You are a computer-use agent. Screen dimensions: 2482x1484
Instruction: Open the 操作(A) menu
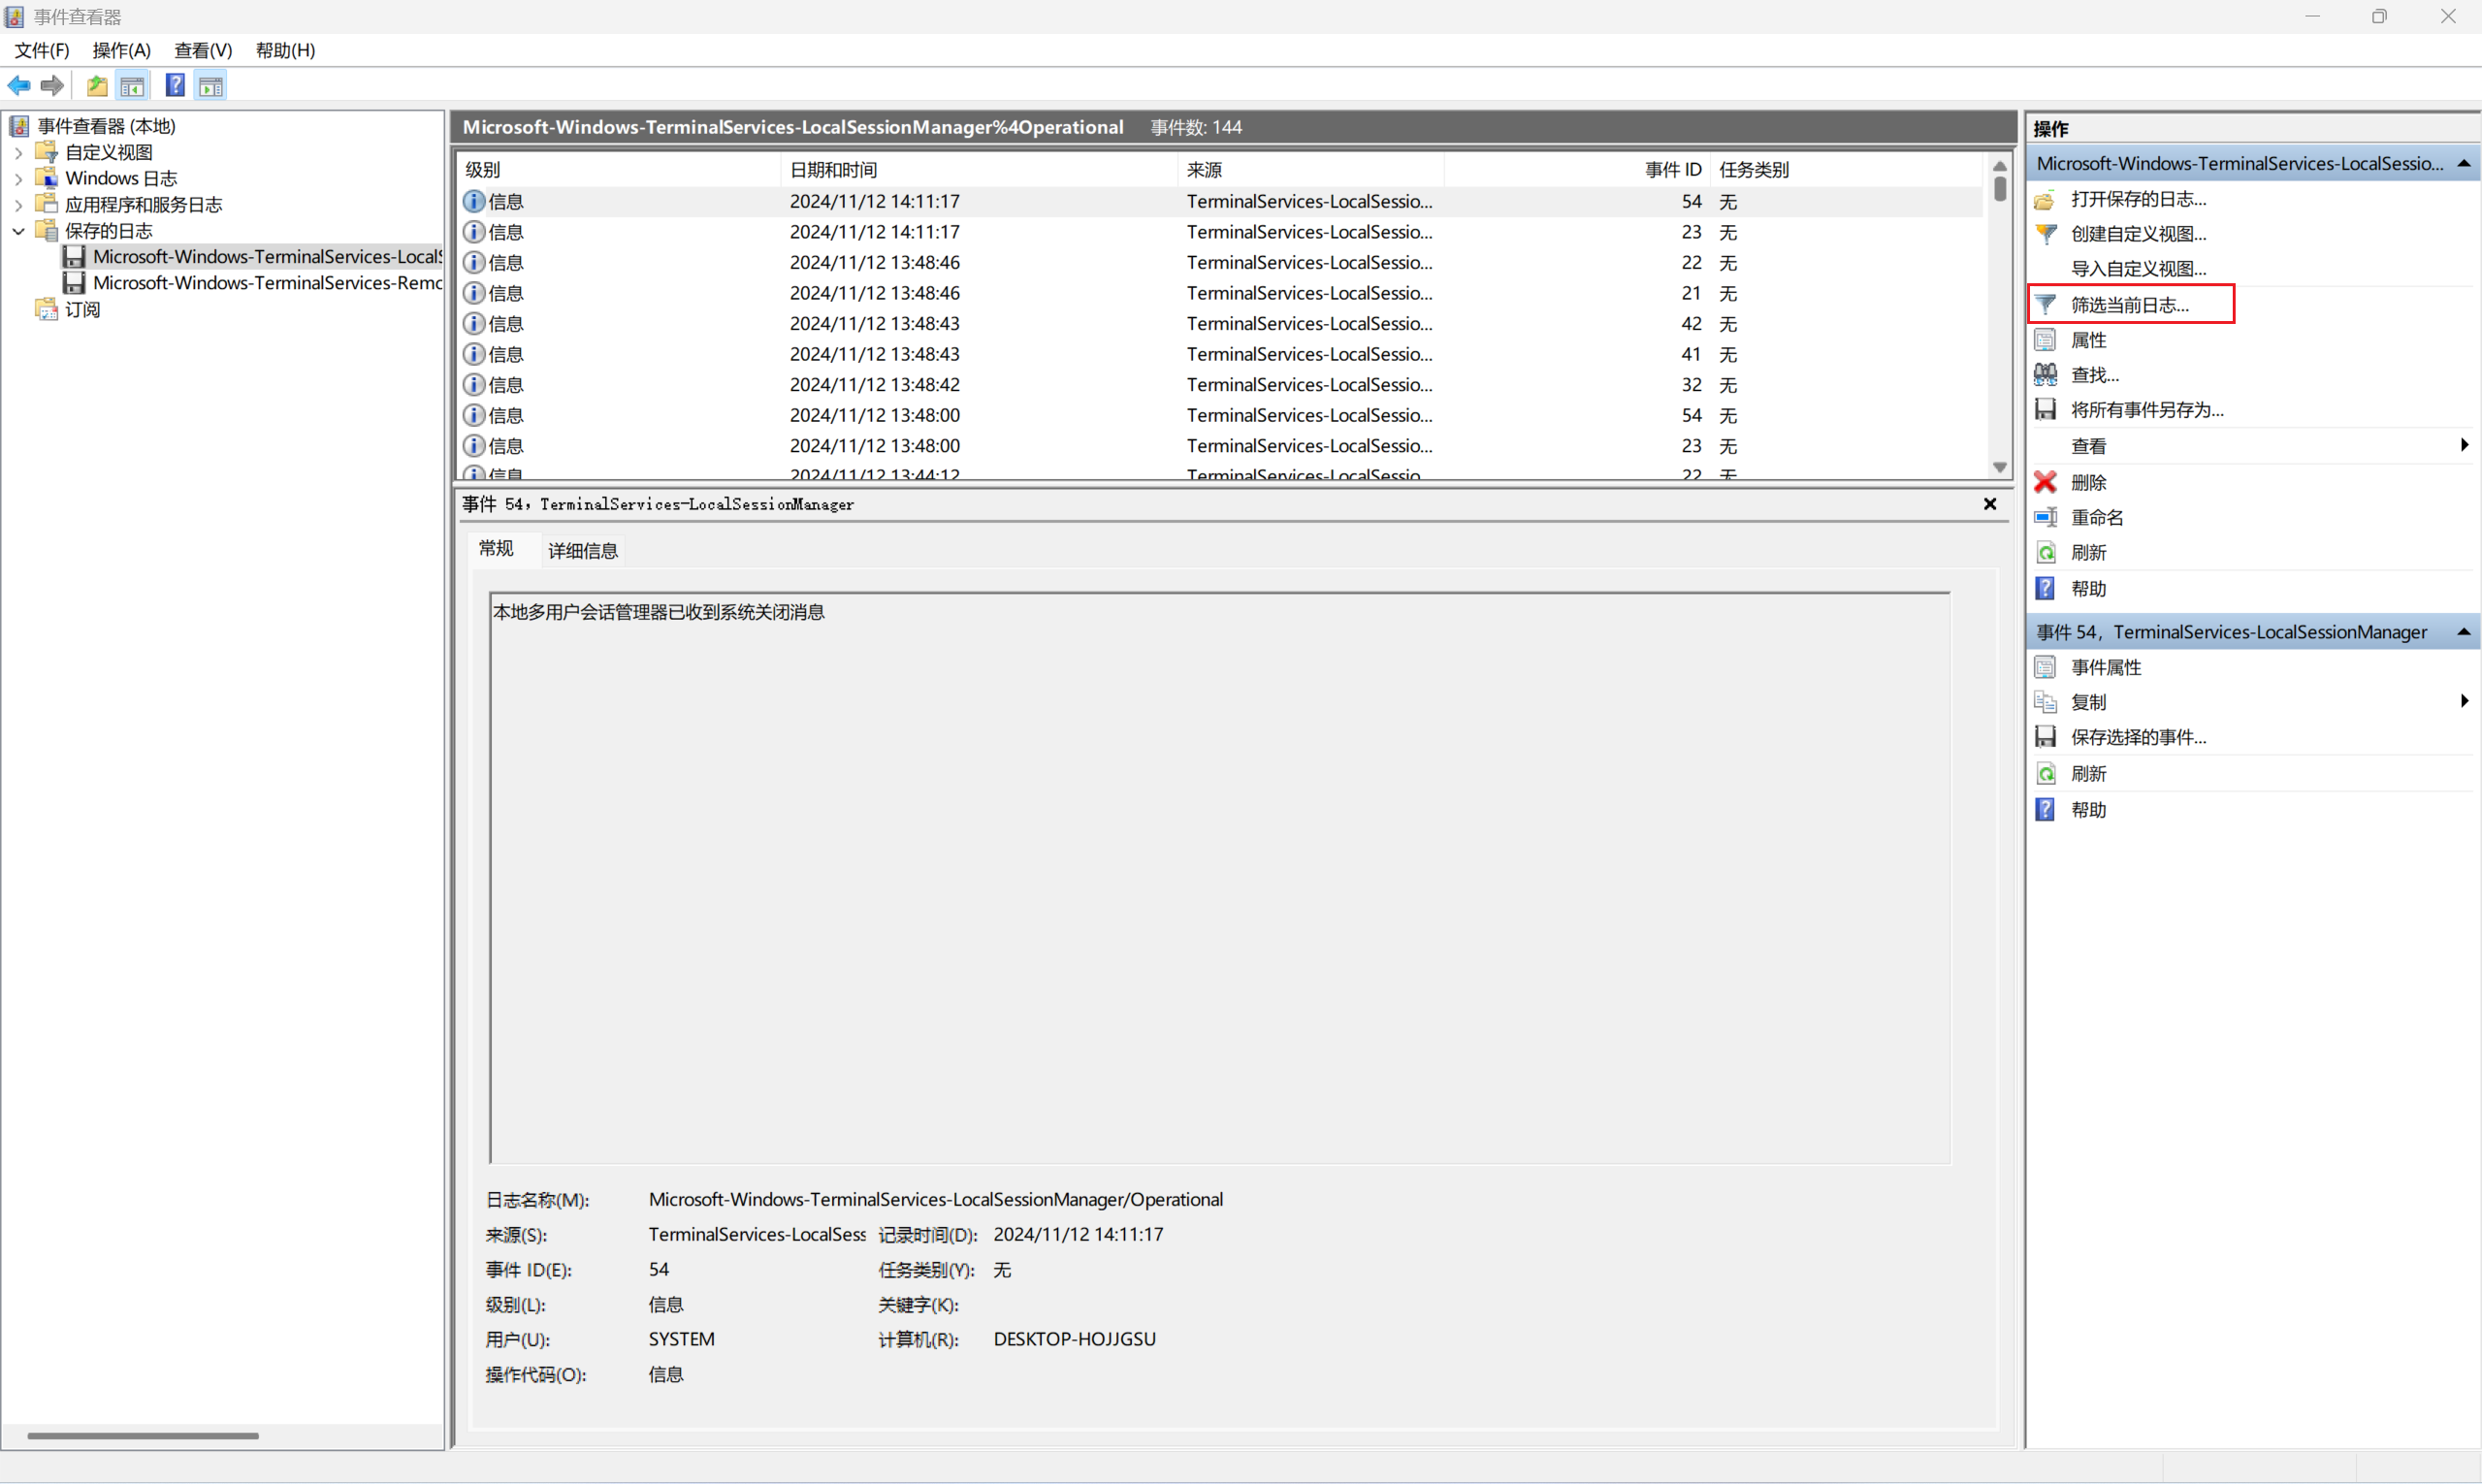(x=121, y=50)
